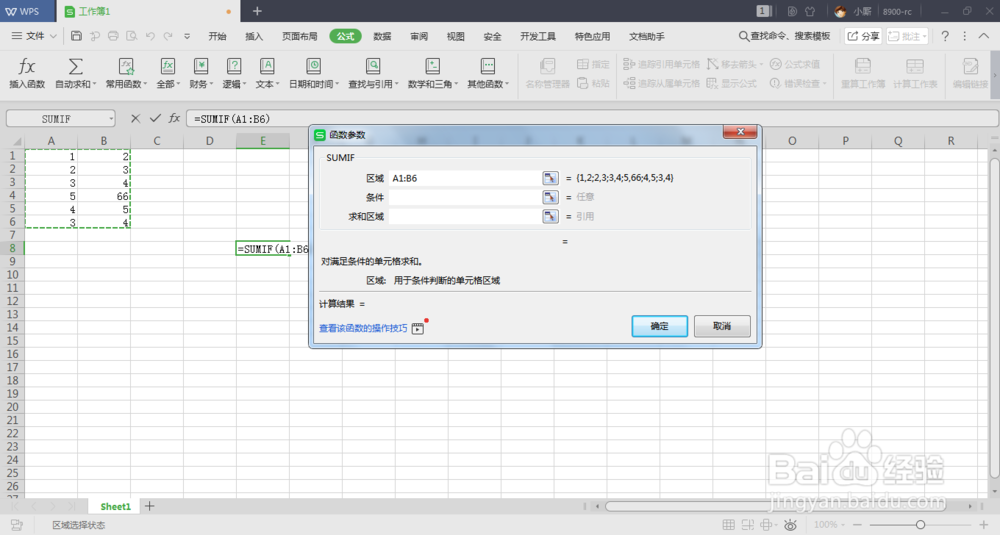Click the empty 条件 input field
The width and height of the screenshot is (1000, 535).
pos(464,197)
